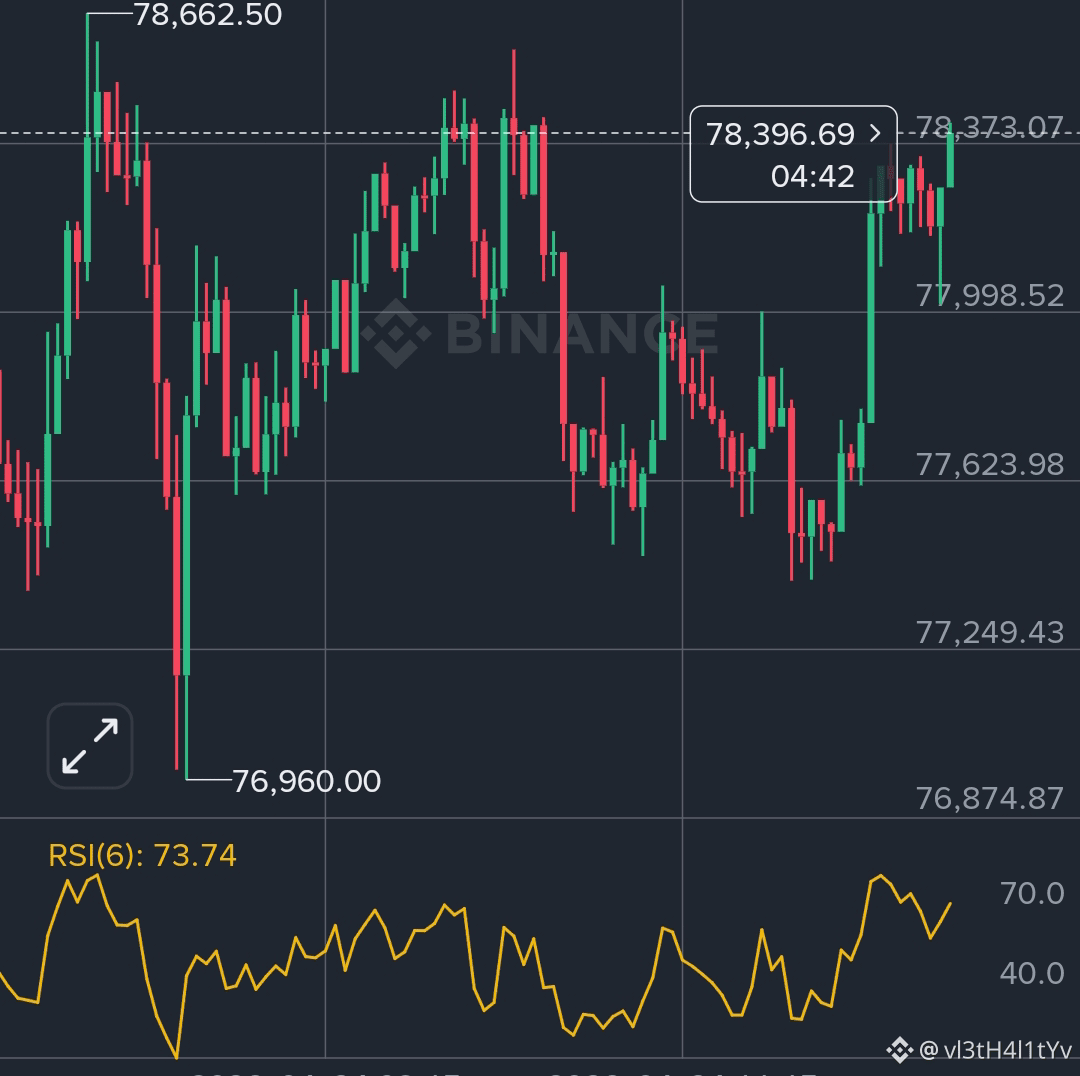The height and width of the screenshot is (1076, 1080).
Task: Click the Binance logo beside username vl3tH4l1tYv
Action: point(900,1050)
